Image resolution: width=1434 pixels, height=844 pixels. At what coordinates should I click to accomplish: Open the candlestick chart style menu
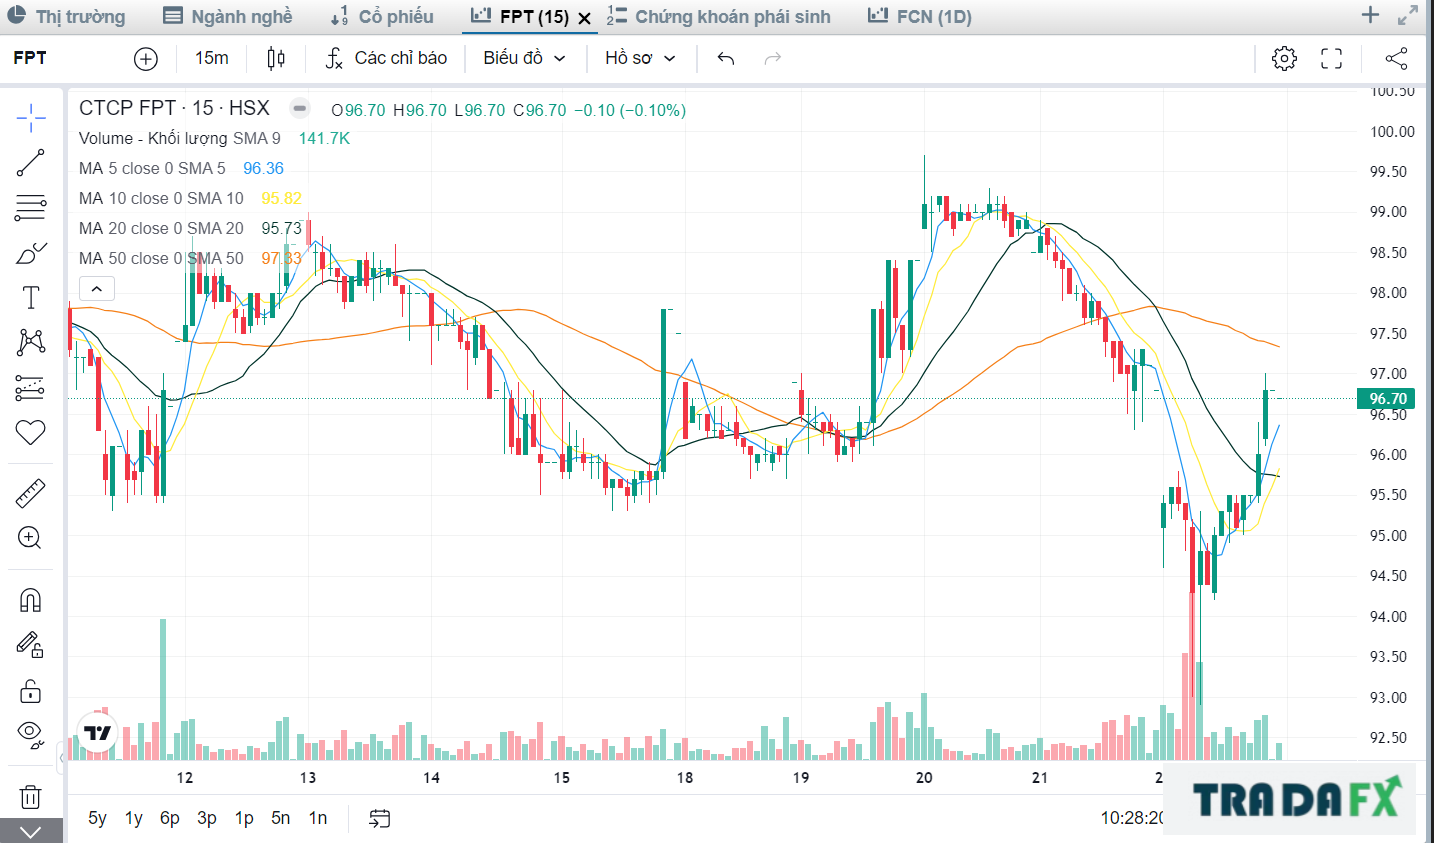276,58
